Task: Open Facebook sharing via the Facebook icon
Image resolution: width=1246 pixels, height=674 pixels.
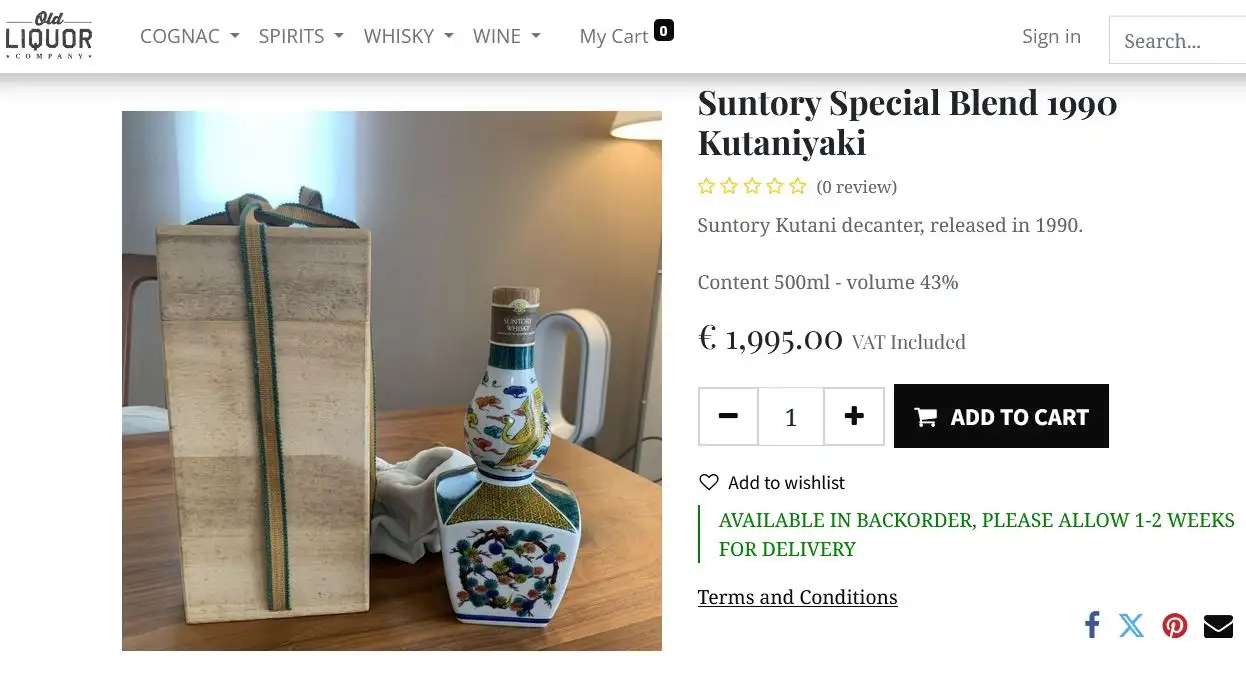Action: 1091,625
